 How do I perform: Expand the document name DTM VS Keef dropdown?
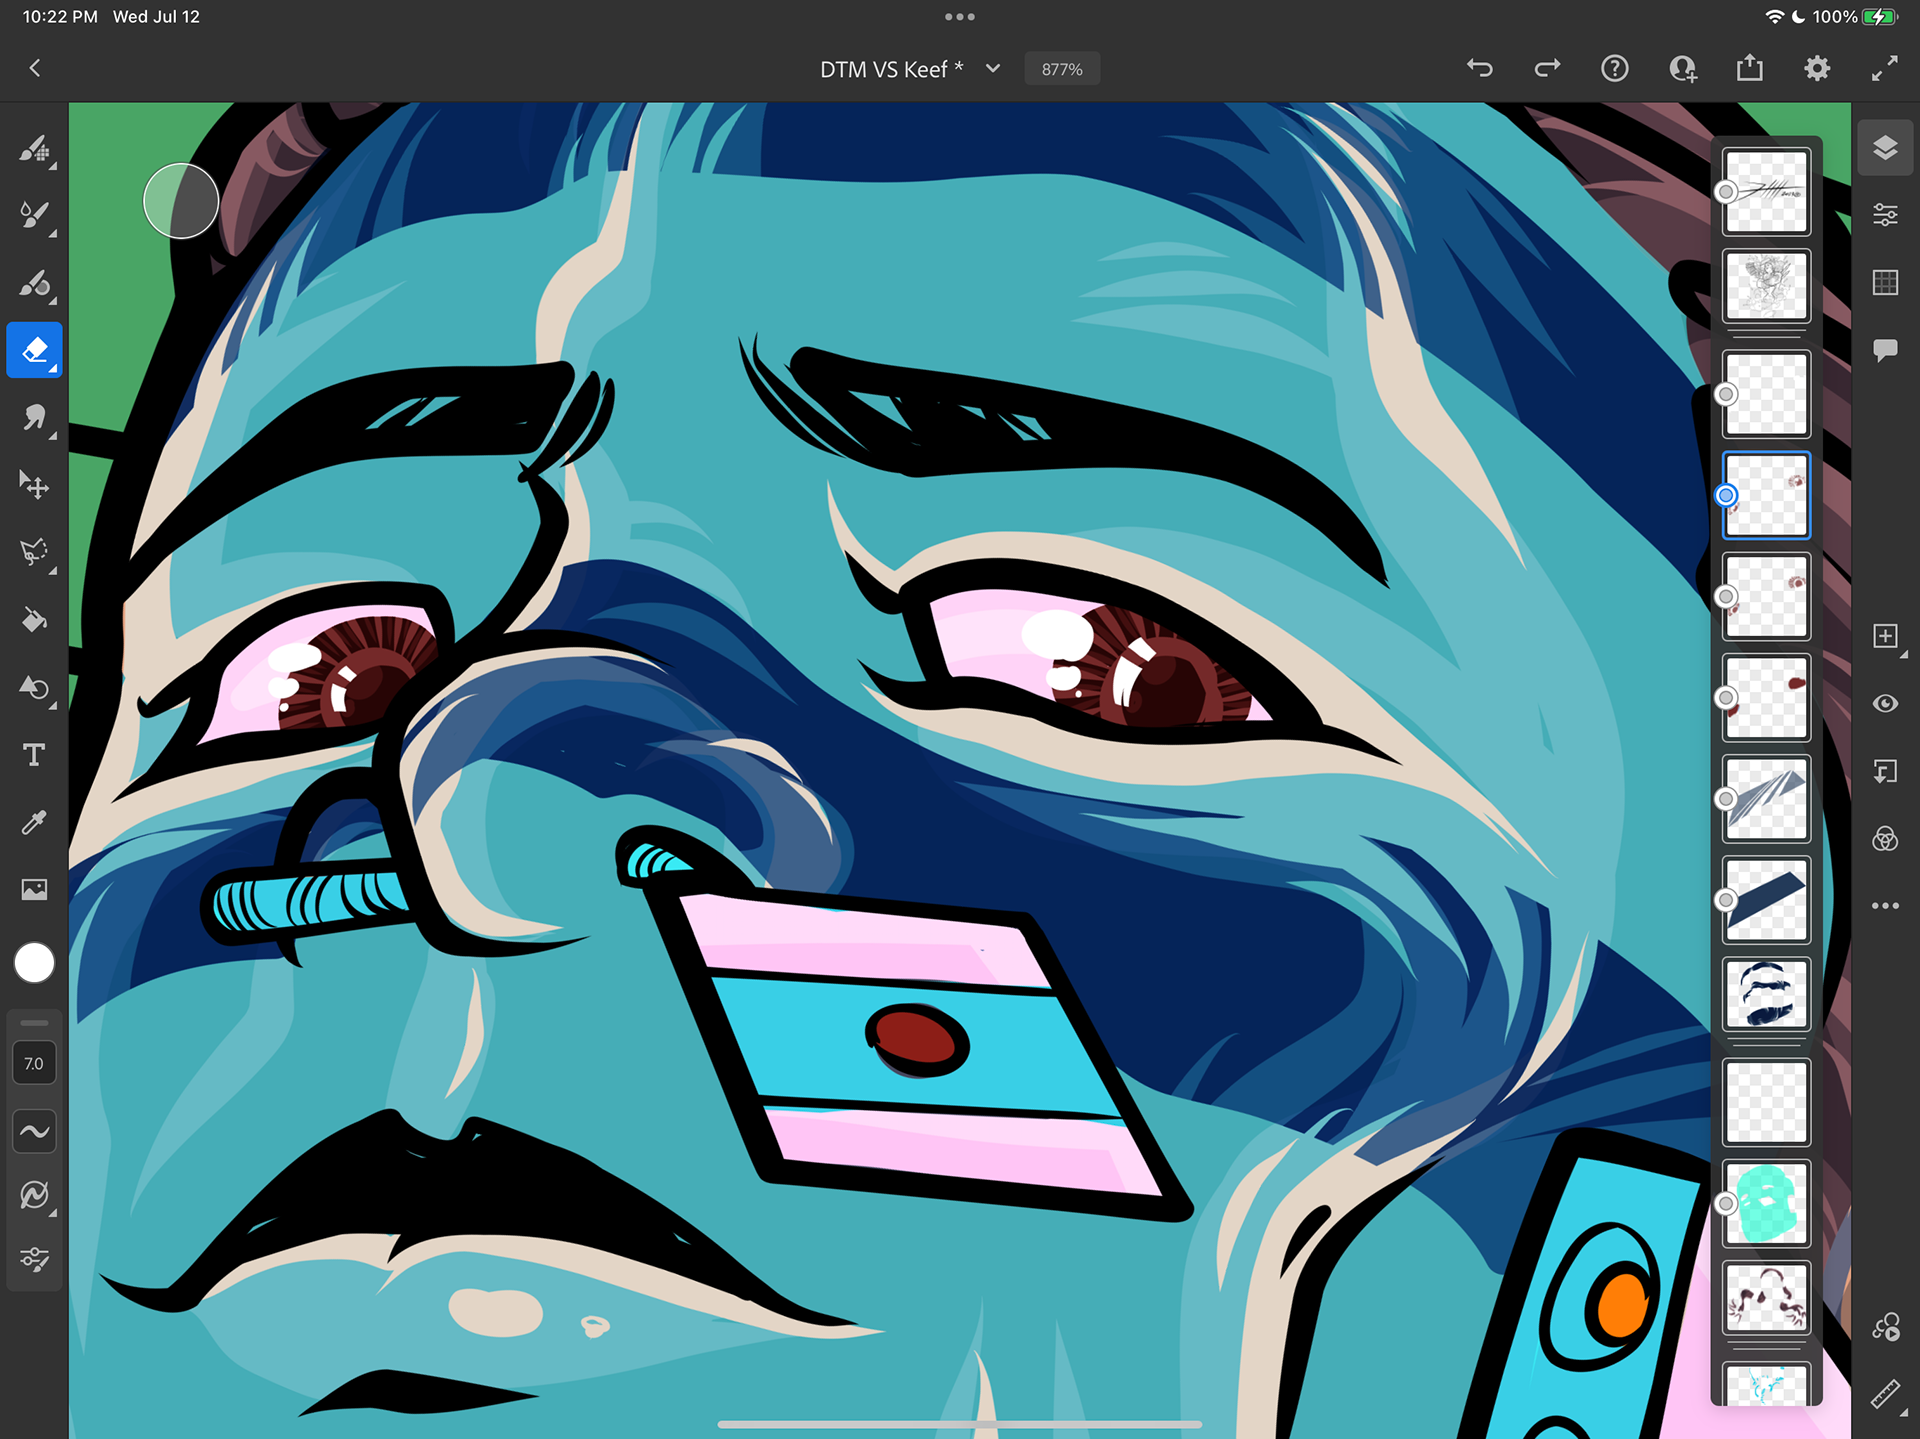click(993, 69)
